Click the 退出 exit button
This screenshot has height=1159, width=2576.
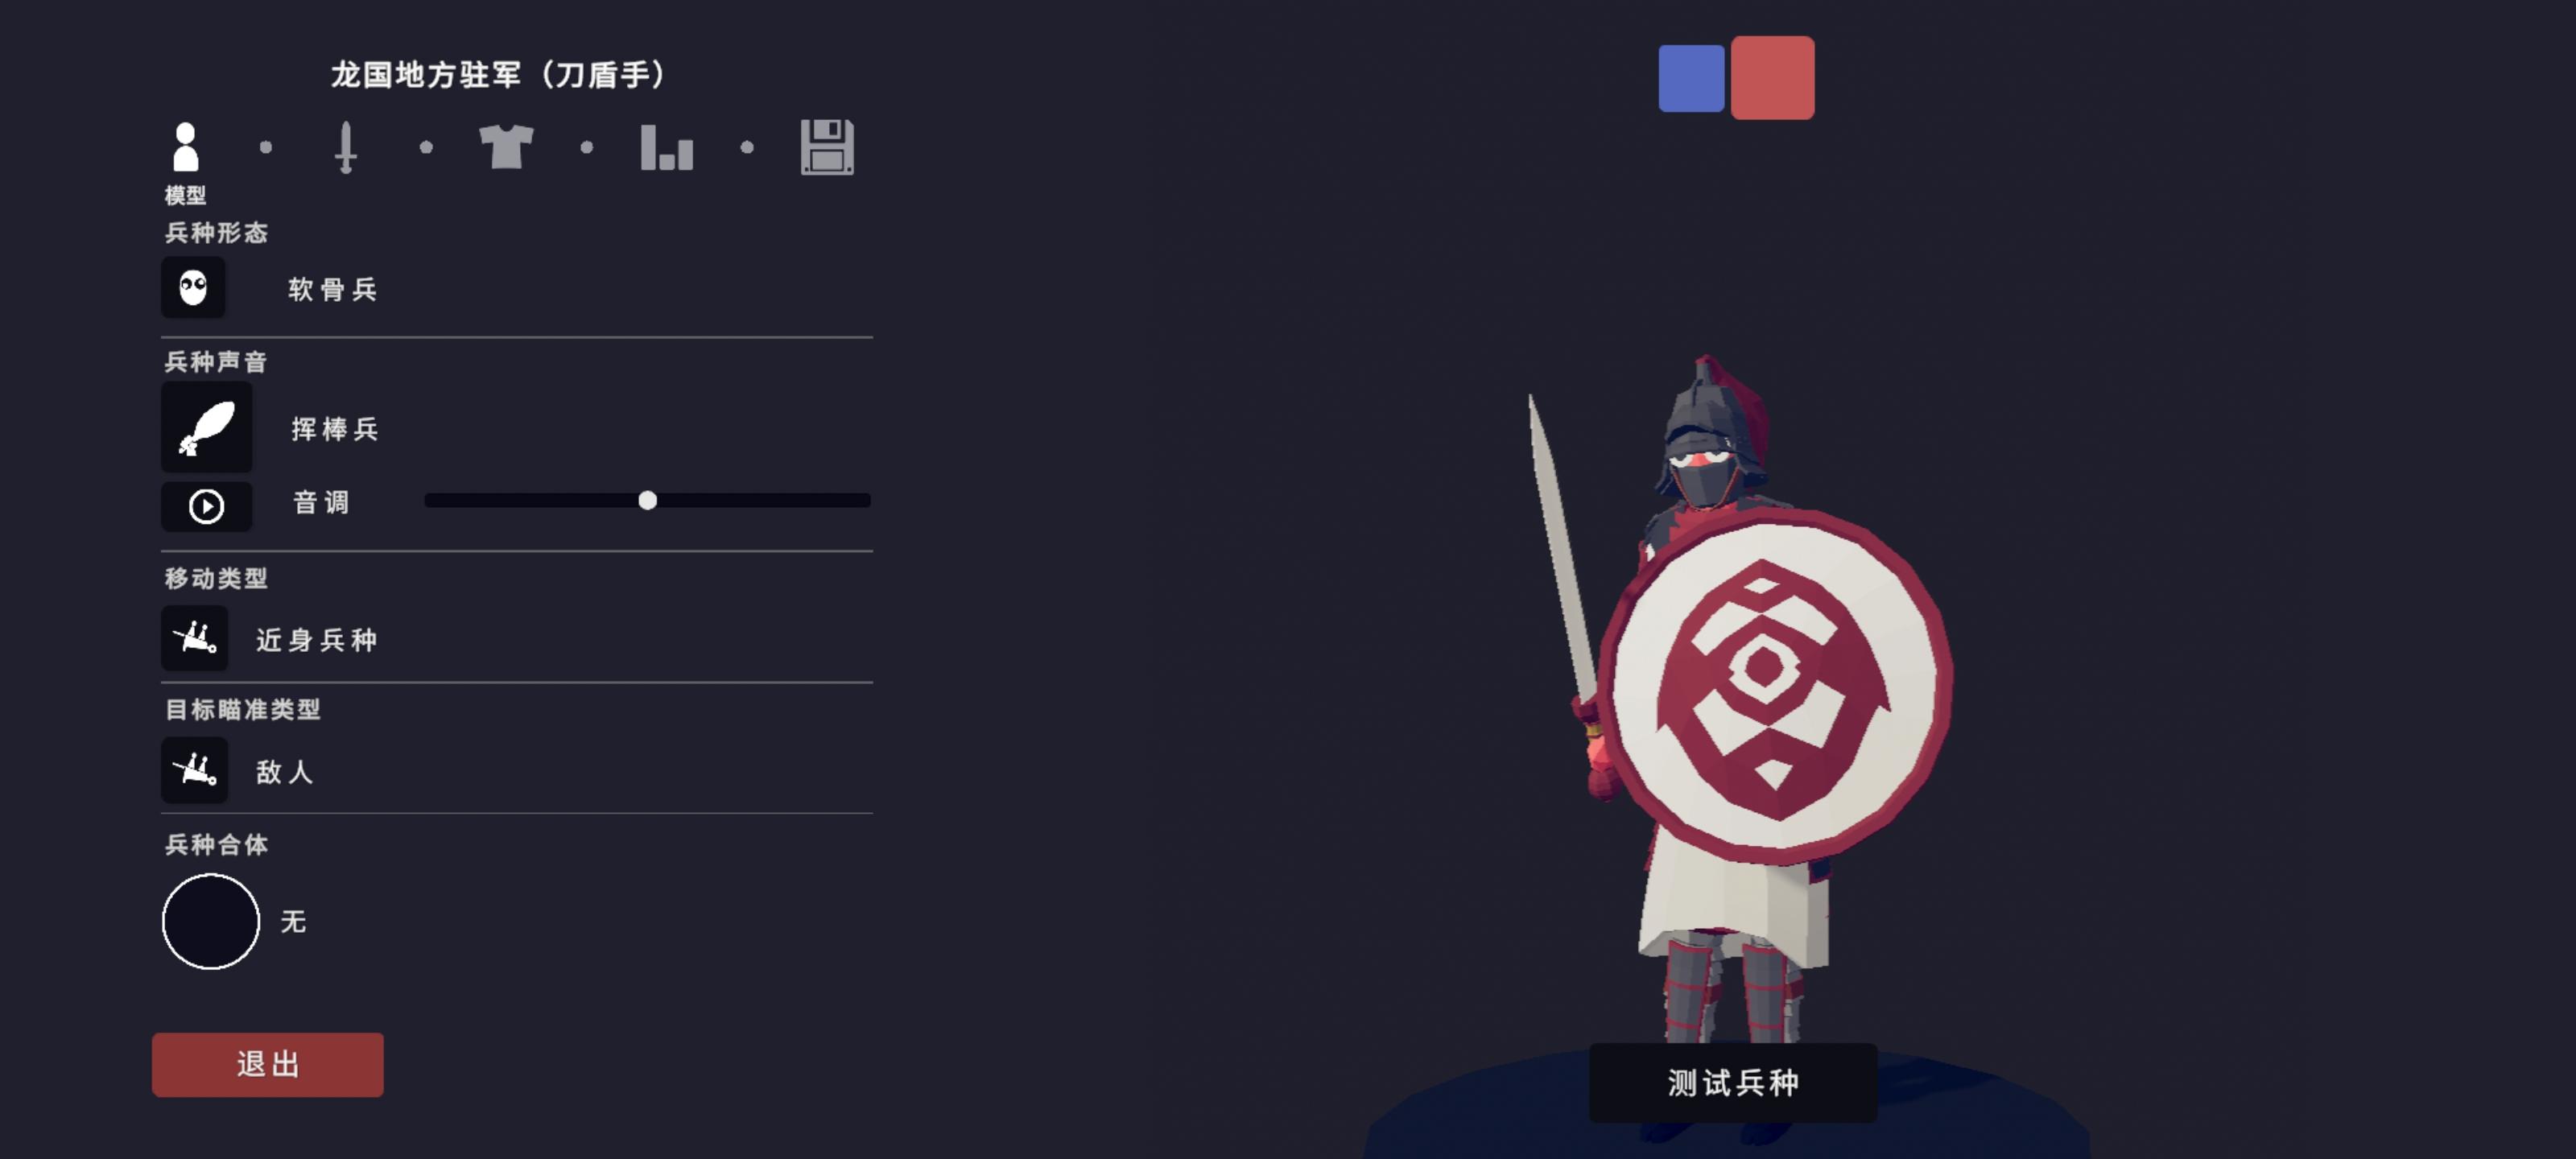268,1065
